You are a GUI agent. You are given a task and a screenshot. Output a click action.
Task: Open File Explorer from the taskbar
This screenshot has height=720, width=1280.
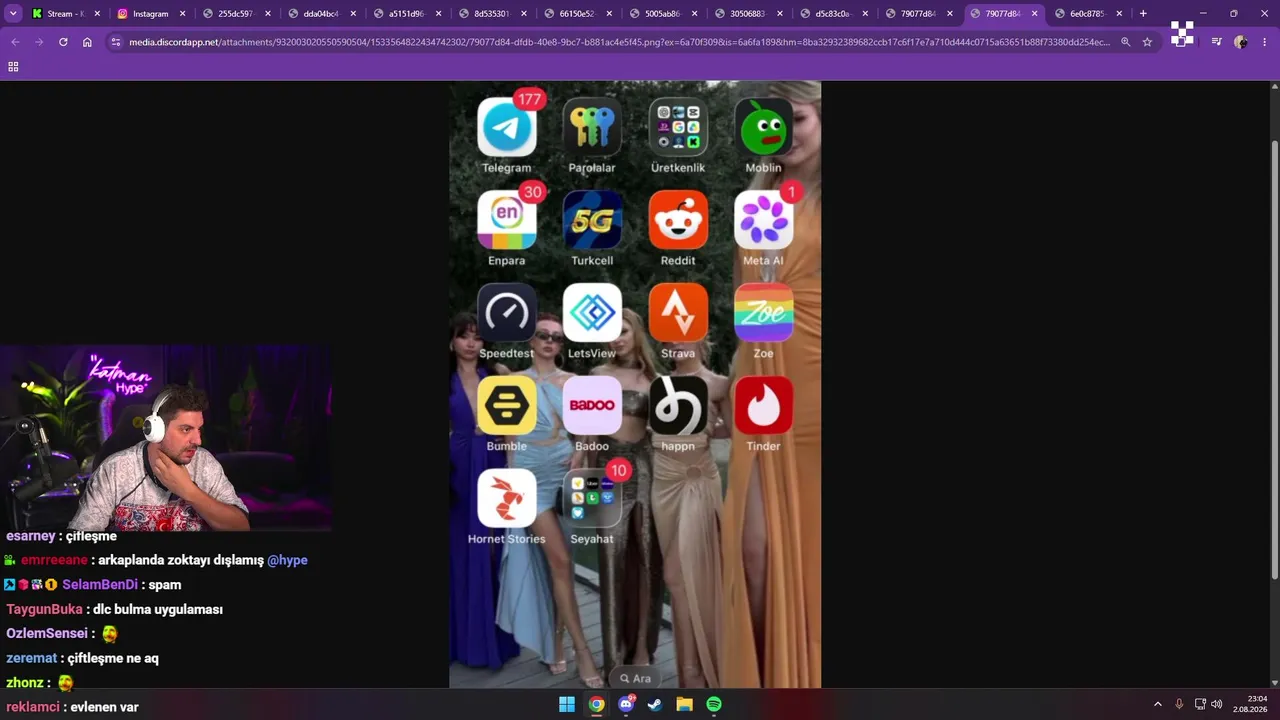[684, 704]
